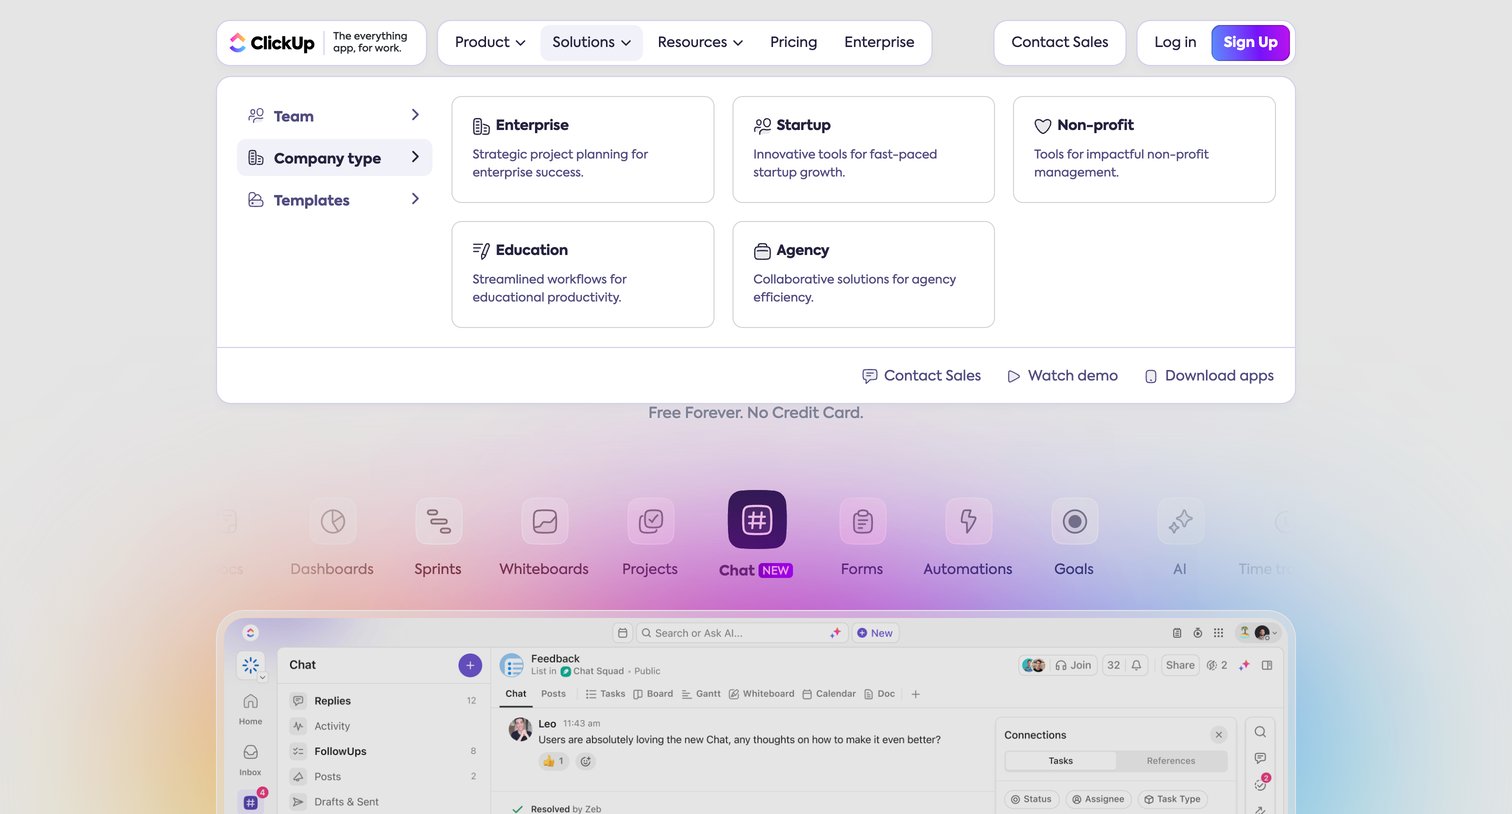The height and width of the screenshot is (814, 1512).
Task: Close the Connections panel
Action: click(1218, 735)
